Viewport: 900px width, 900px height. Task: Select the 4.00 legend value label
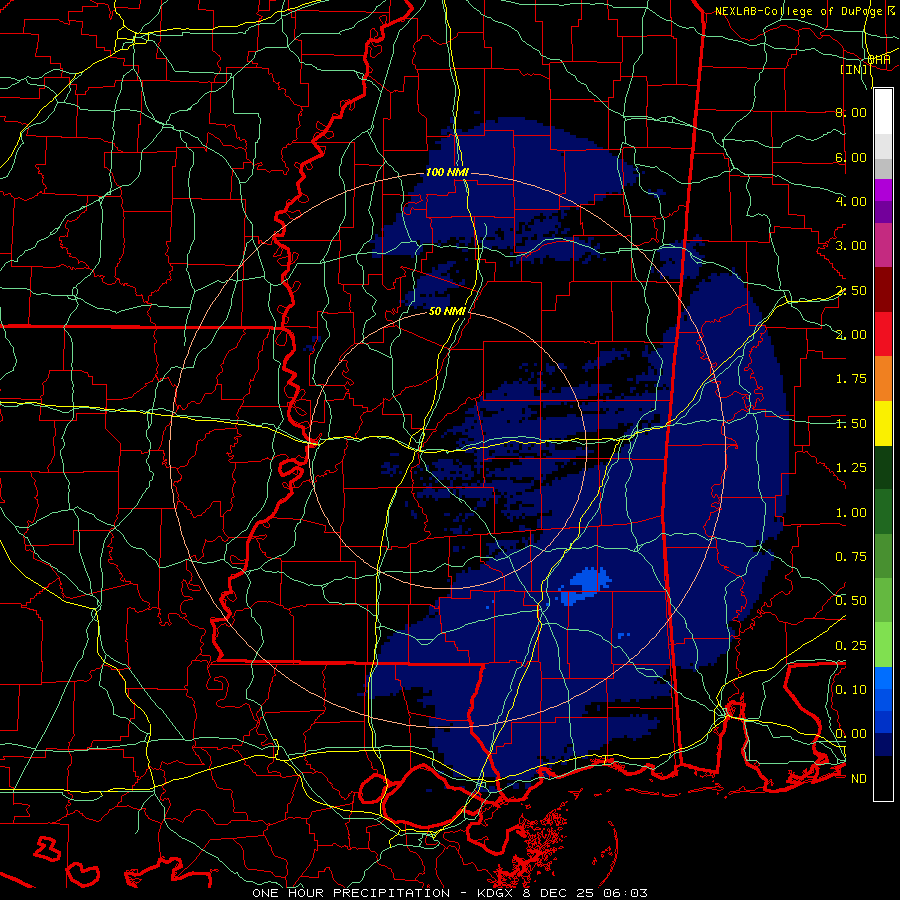tap(851, 201)
